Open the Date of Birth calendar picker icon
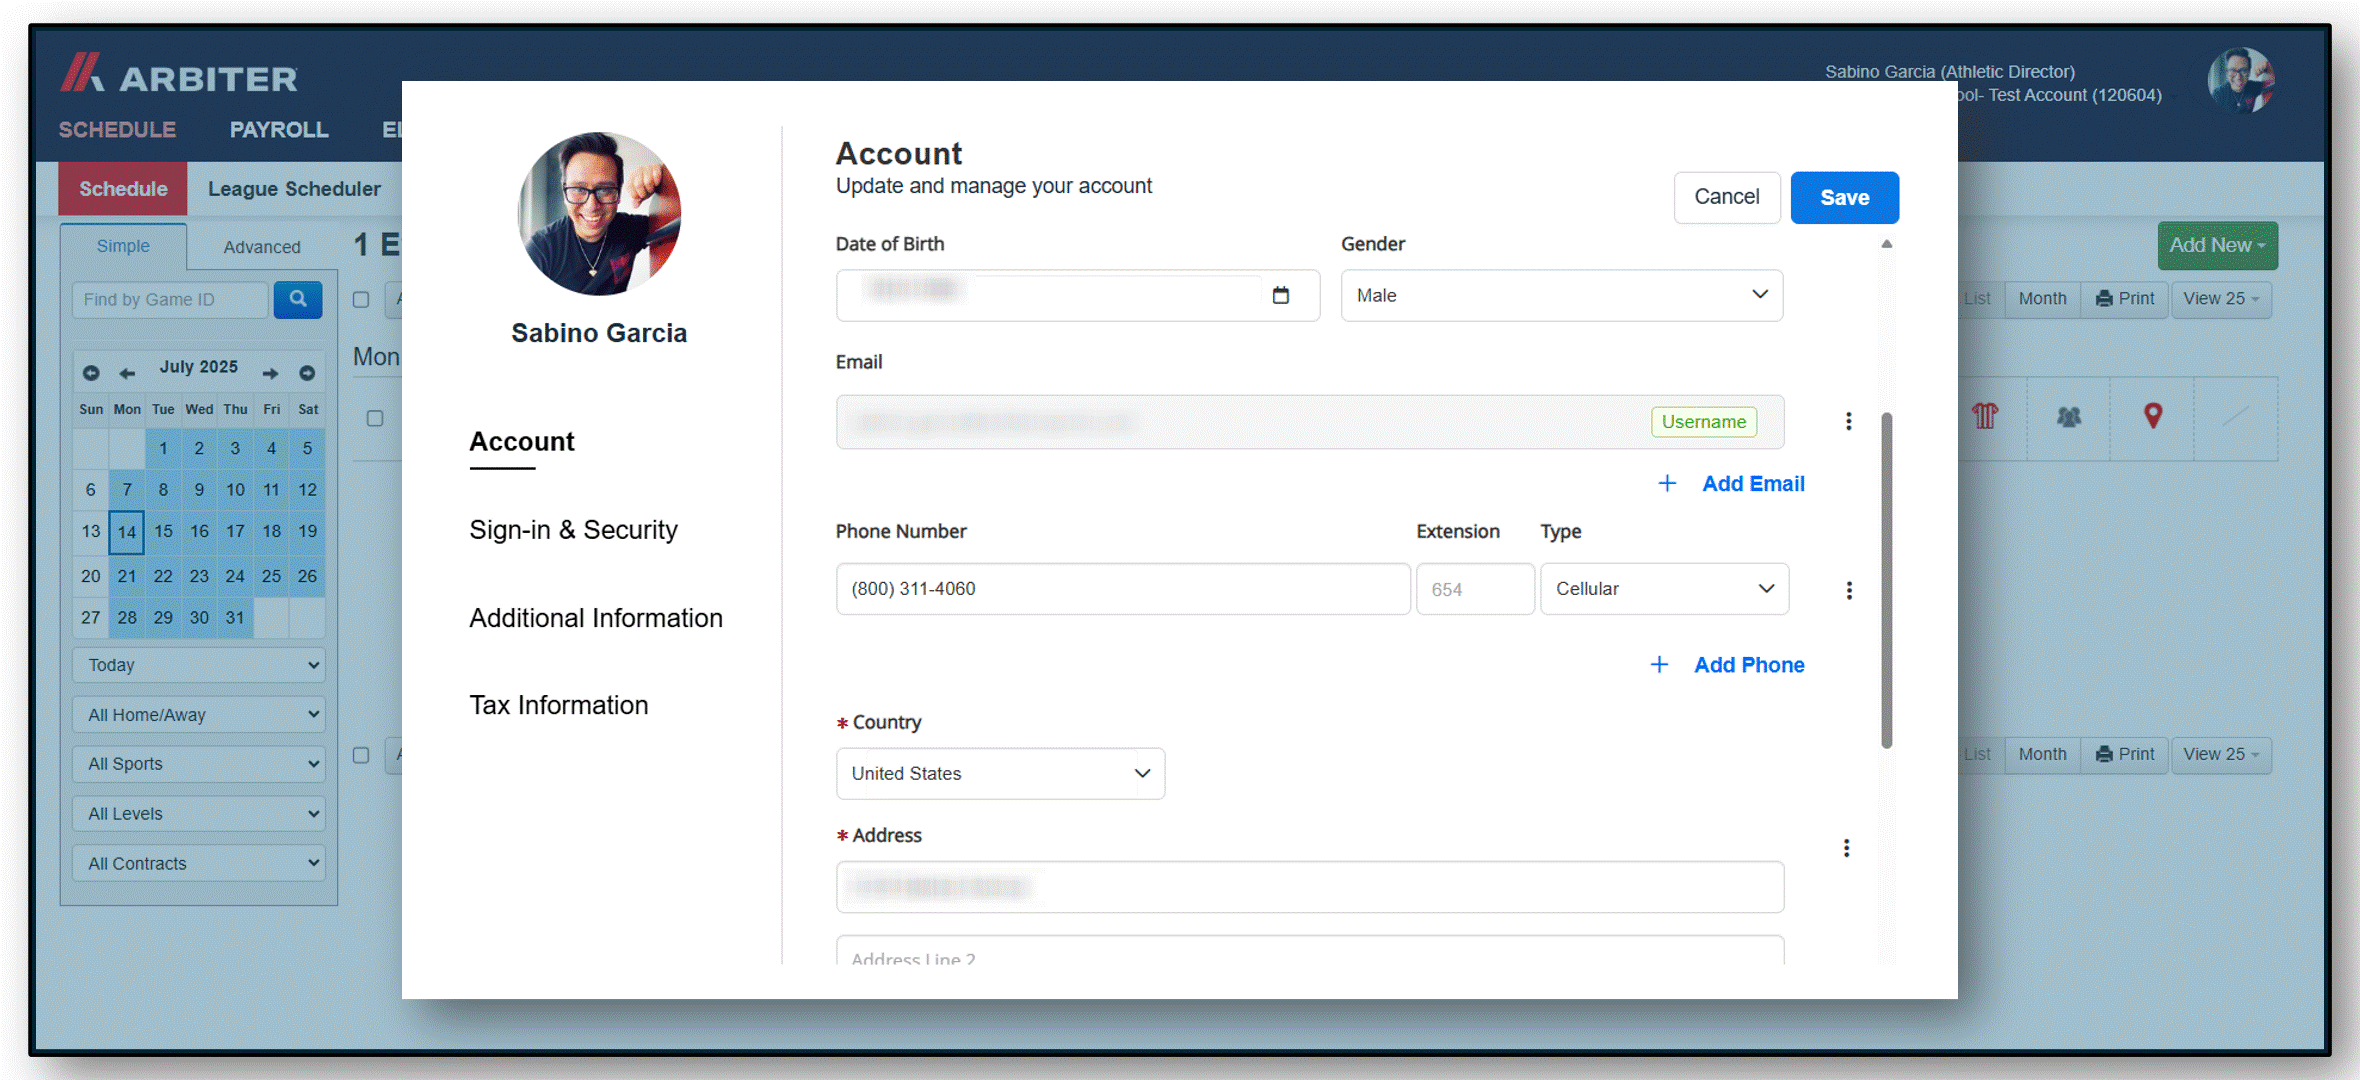Viewport: 2360px width, 1080px height. 1280,295
